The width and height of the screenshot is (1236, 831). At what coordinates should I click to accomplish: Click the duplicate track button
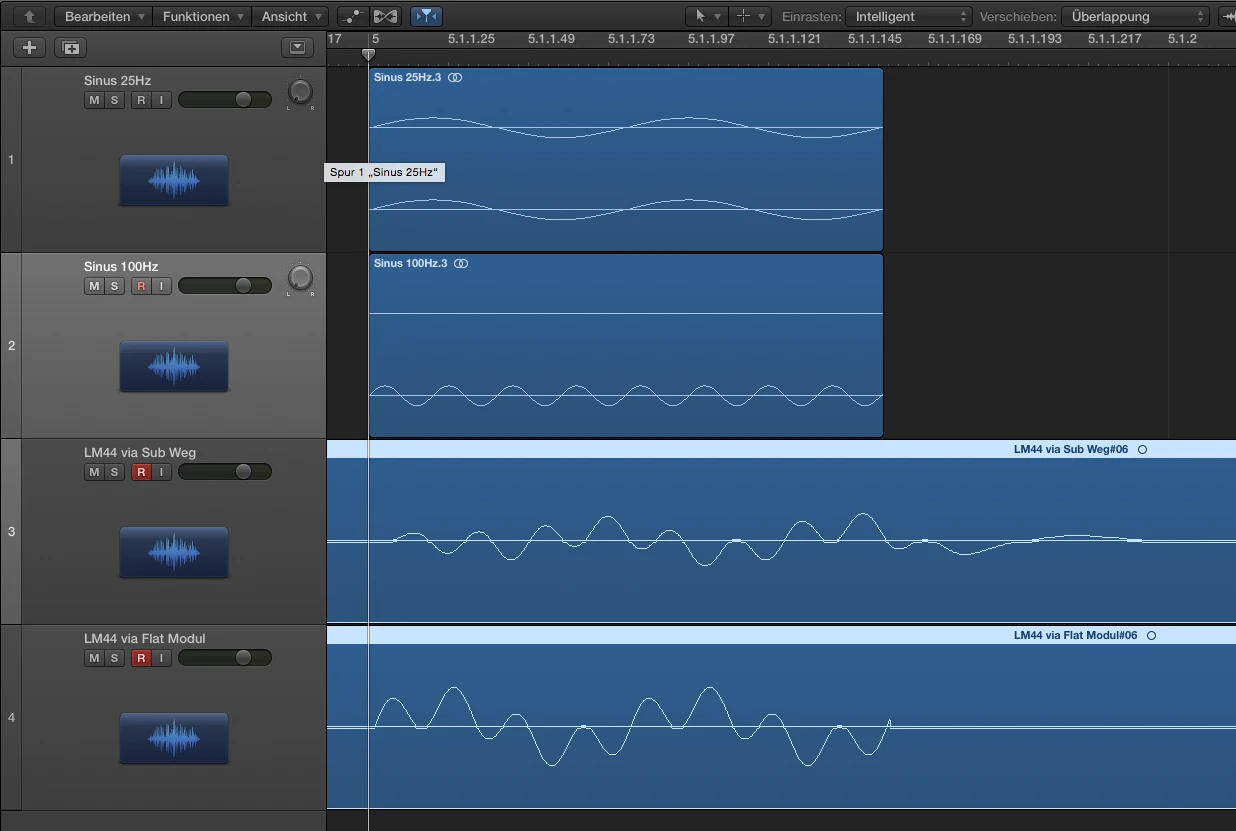click(70, 47)
